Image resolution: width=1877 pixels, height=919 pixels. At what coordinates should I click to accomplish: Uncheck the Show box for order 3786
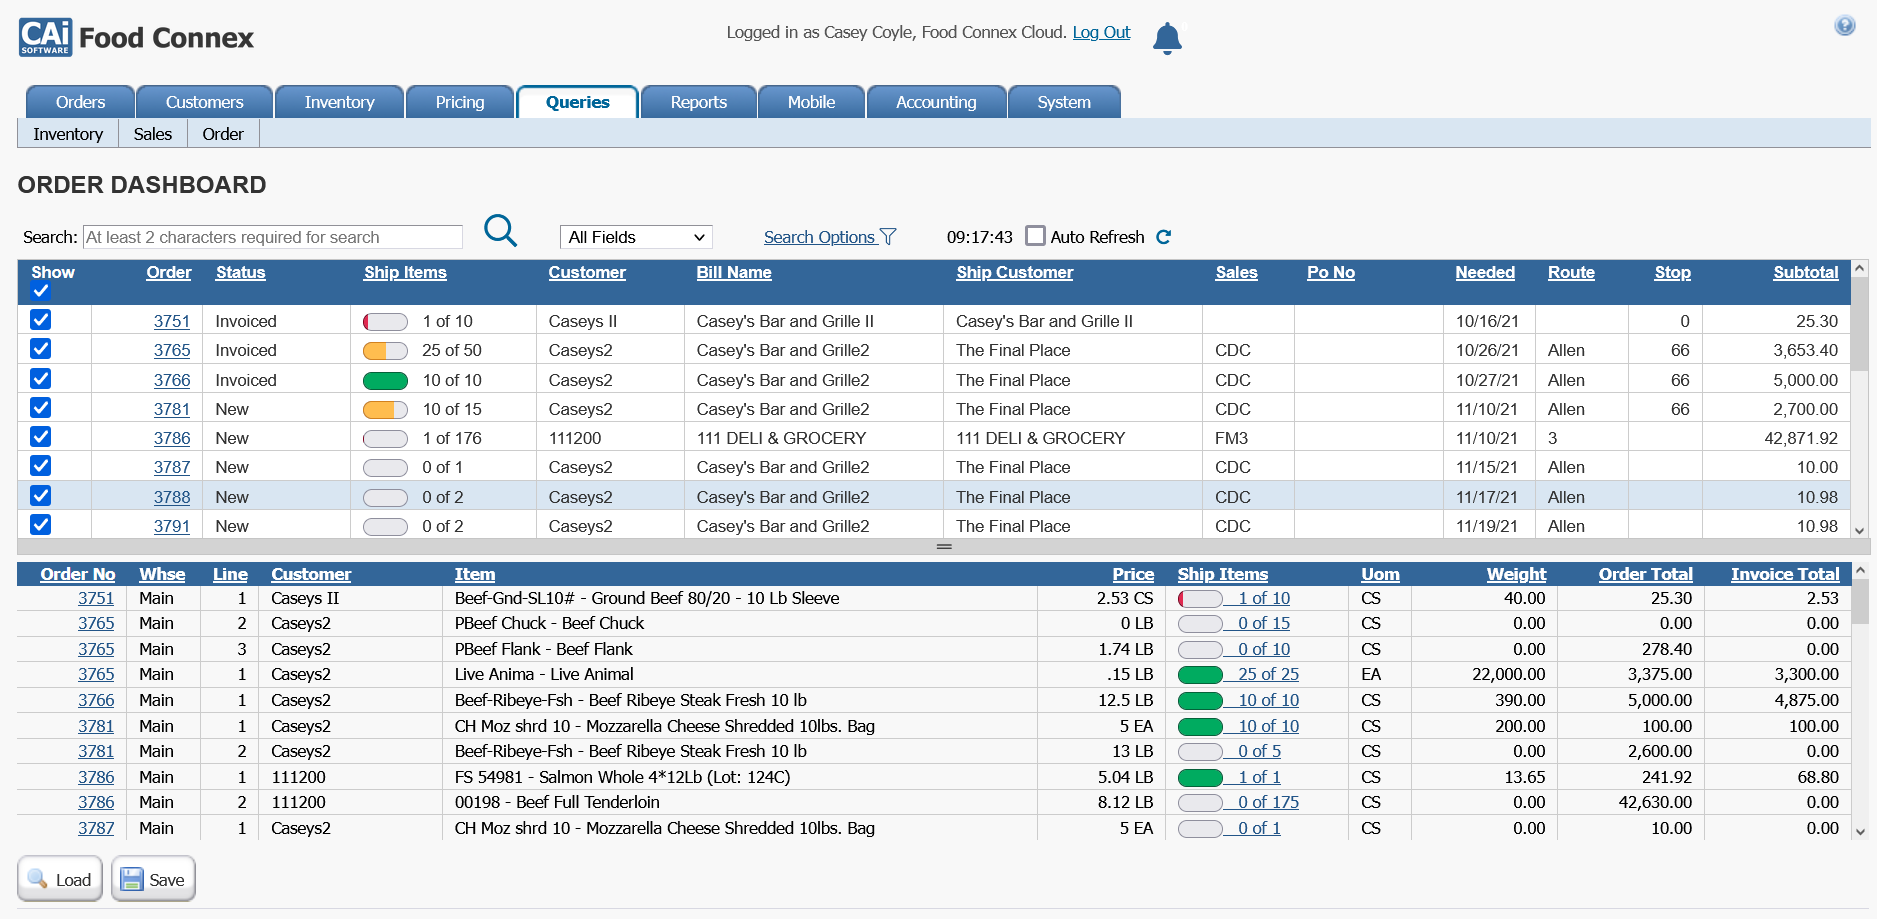[x=40, y=437]
